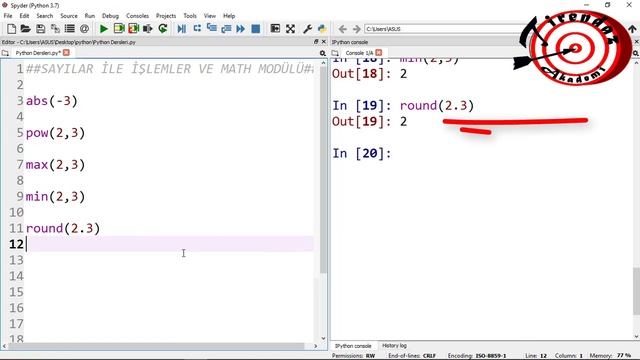Image resolution: width=640 pixels, height=360 pixels.
Task: Click the console vertical scrollbar
Action: coord(636,291)
